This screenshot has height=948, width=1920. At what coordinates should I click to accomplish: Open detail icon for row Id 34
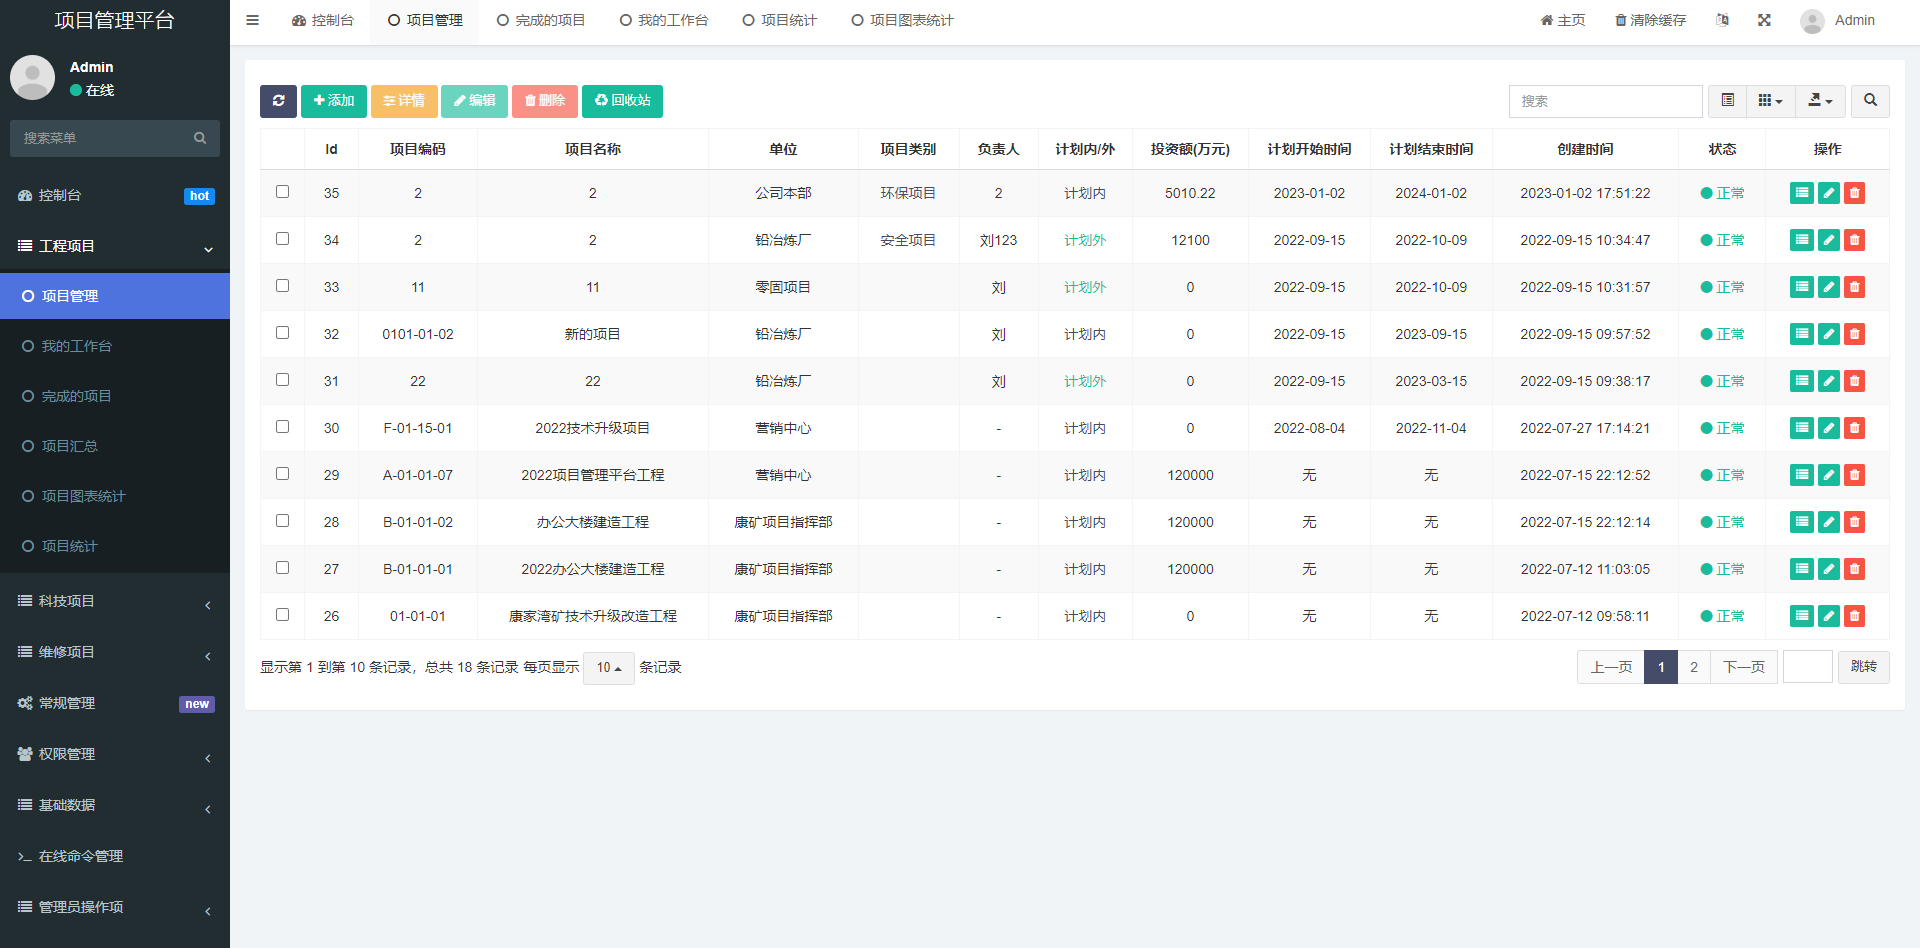(1801, 240)
